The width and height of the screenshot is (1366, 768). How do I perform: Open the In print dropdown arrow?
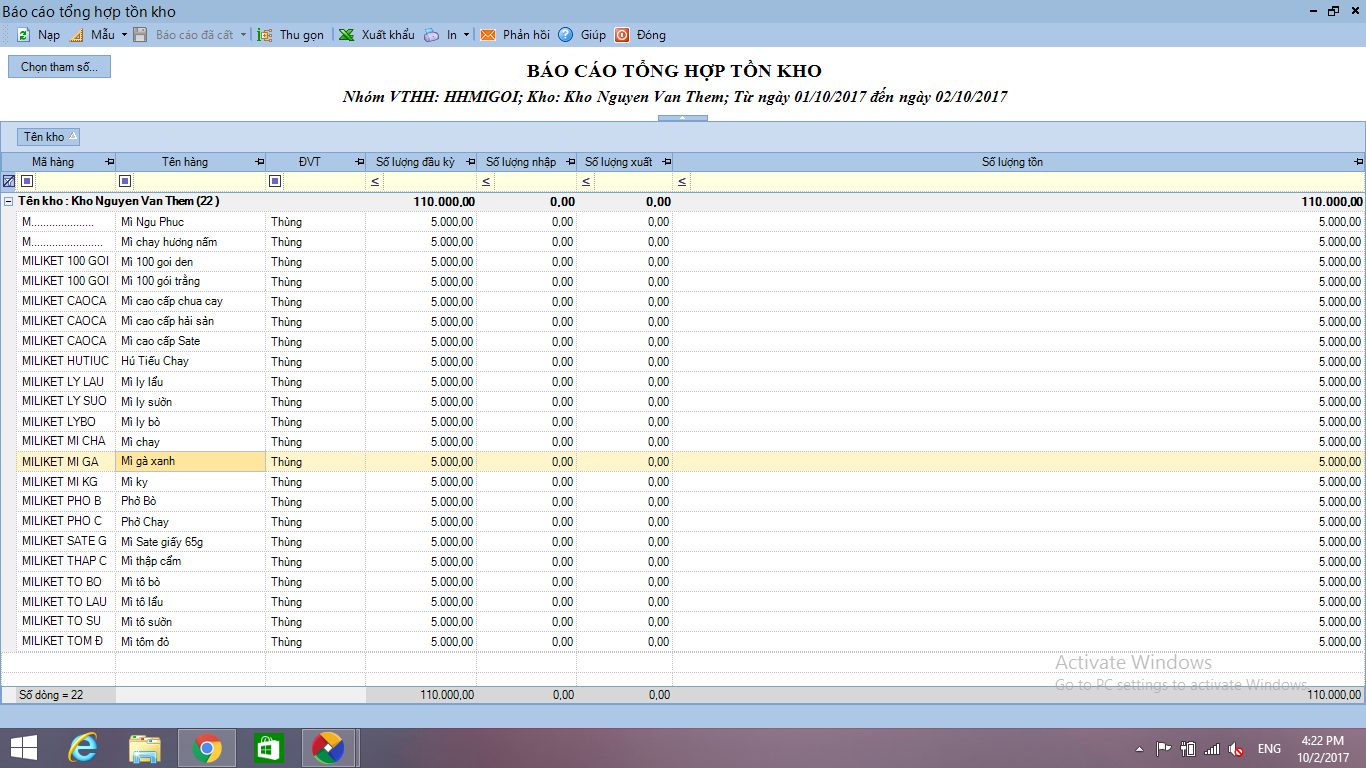click(466, 35)
